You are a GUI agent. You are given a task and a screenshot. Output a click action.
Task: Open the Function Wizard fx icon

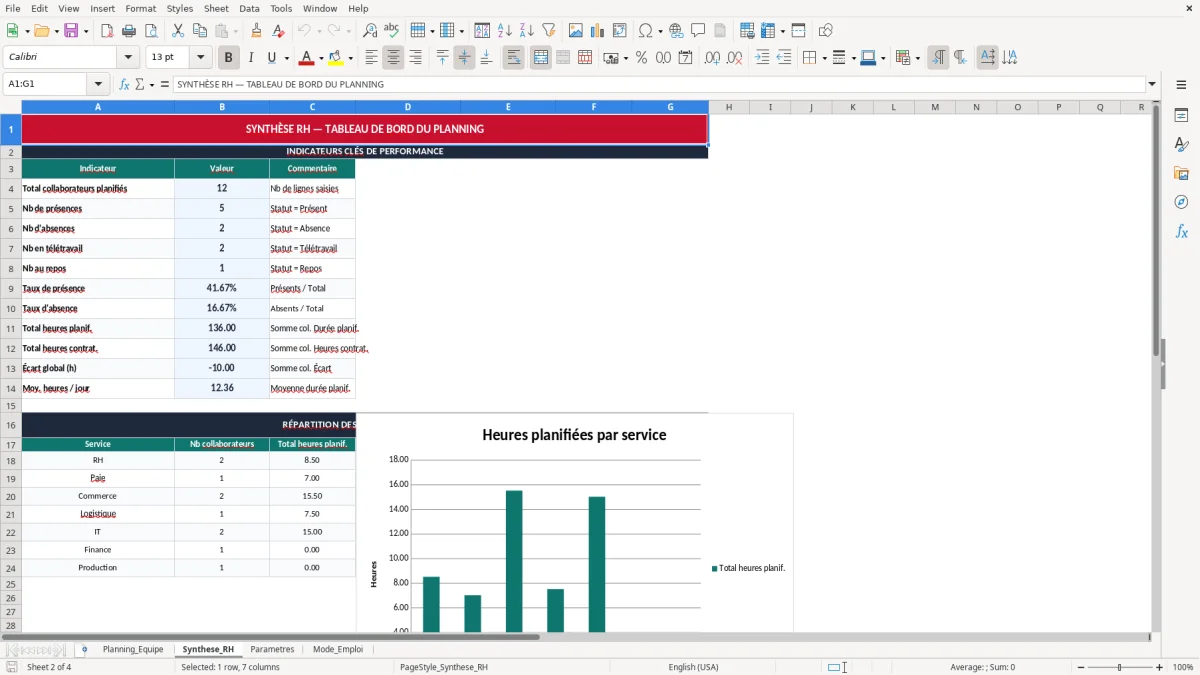(125, 85)
